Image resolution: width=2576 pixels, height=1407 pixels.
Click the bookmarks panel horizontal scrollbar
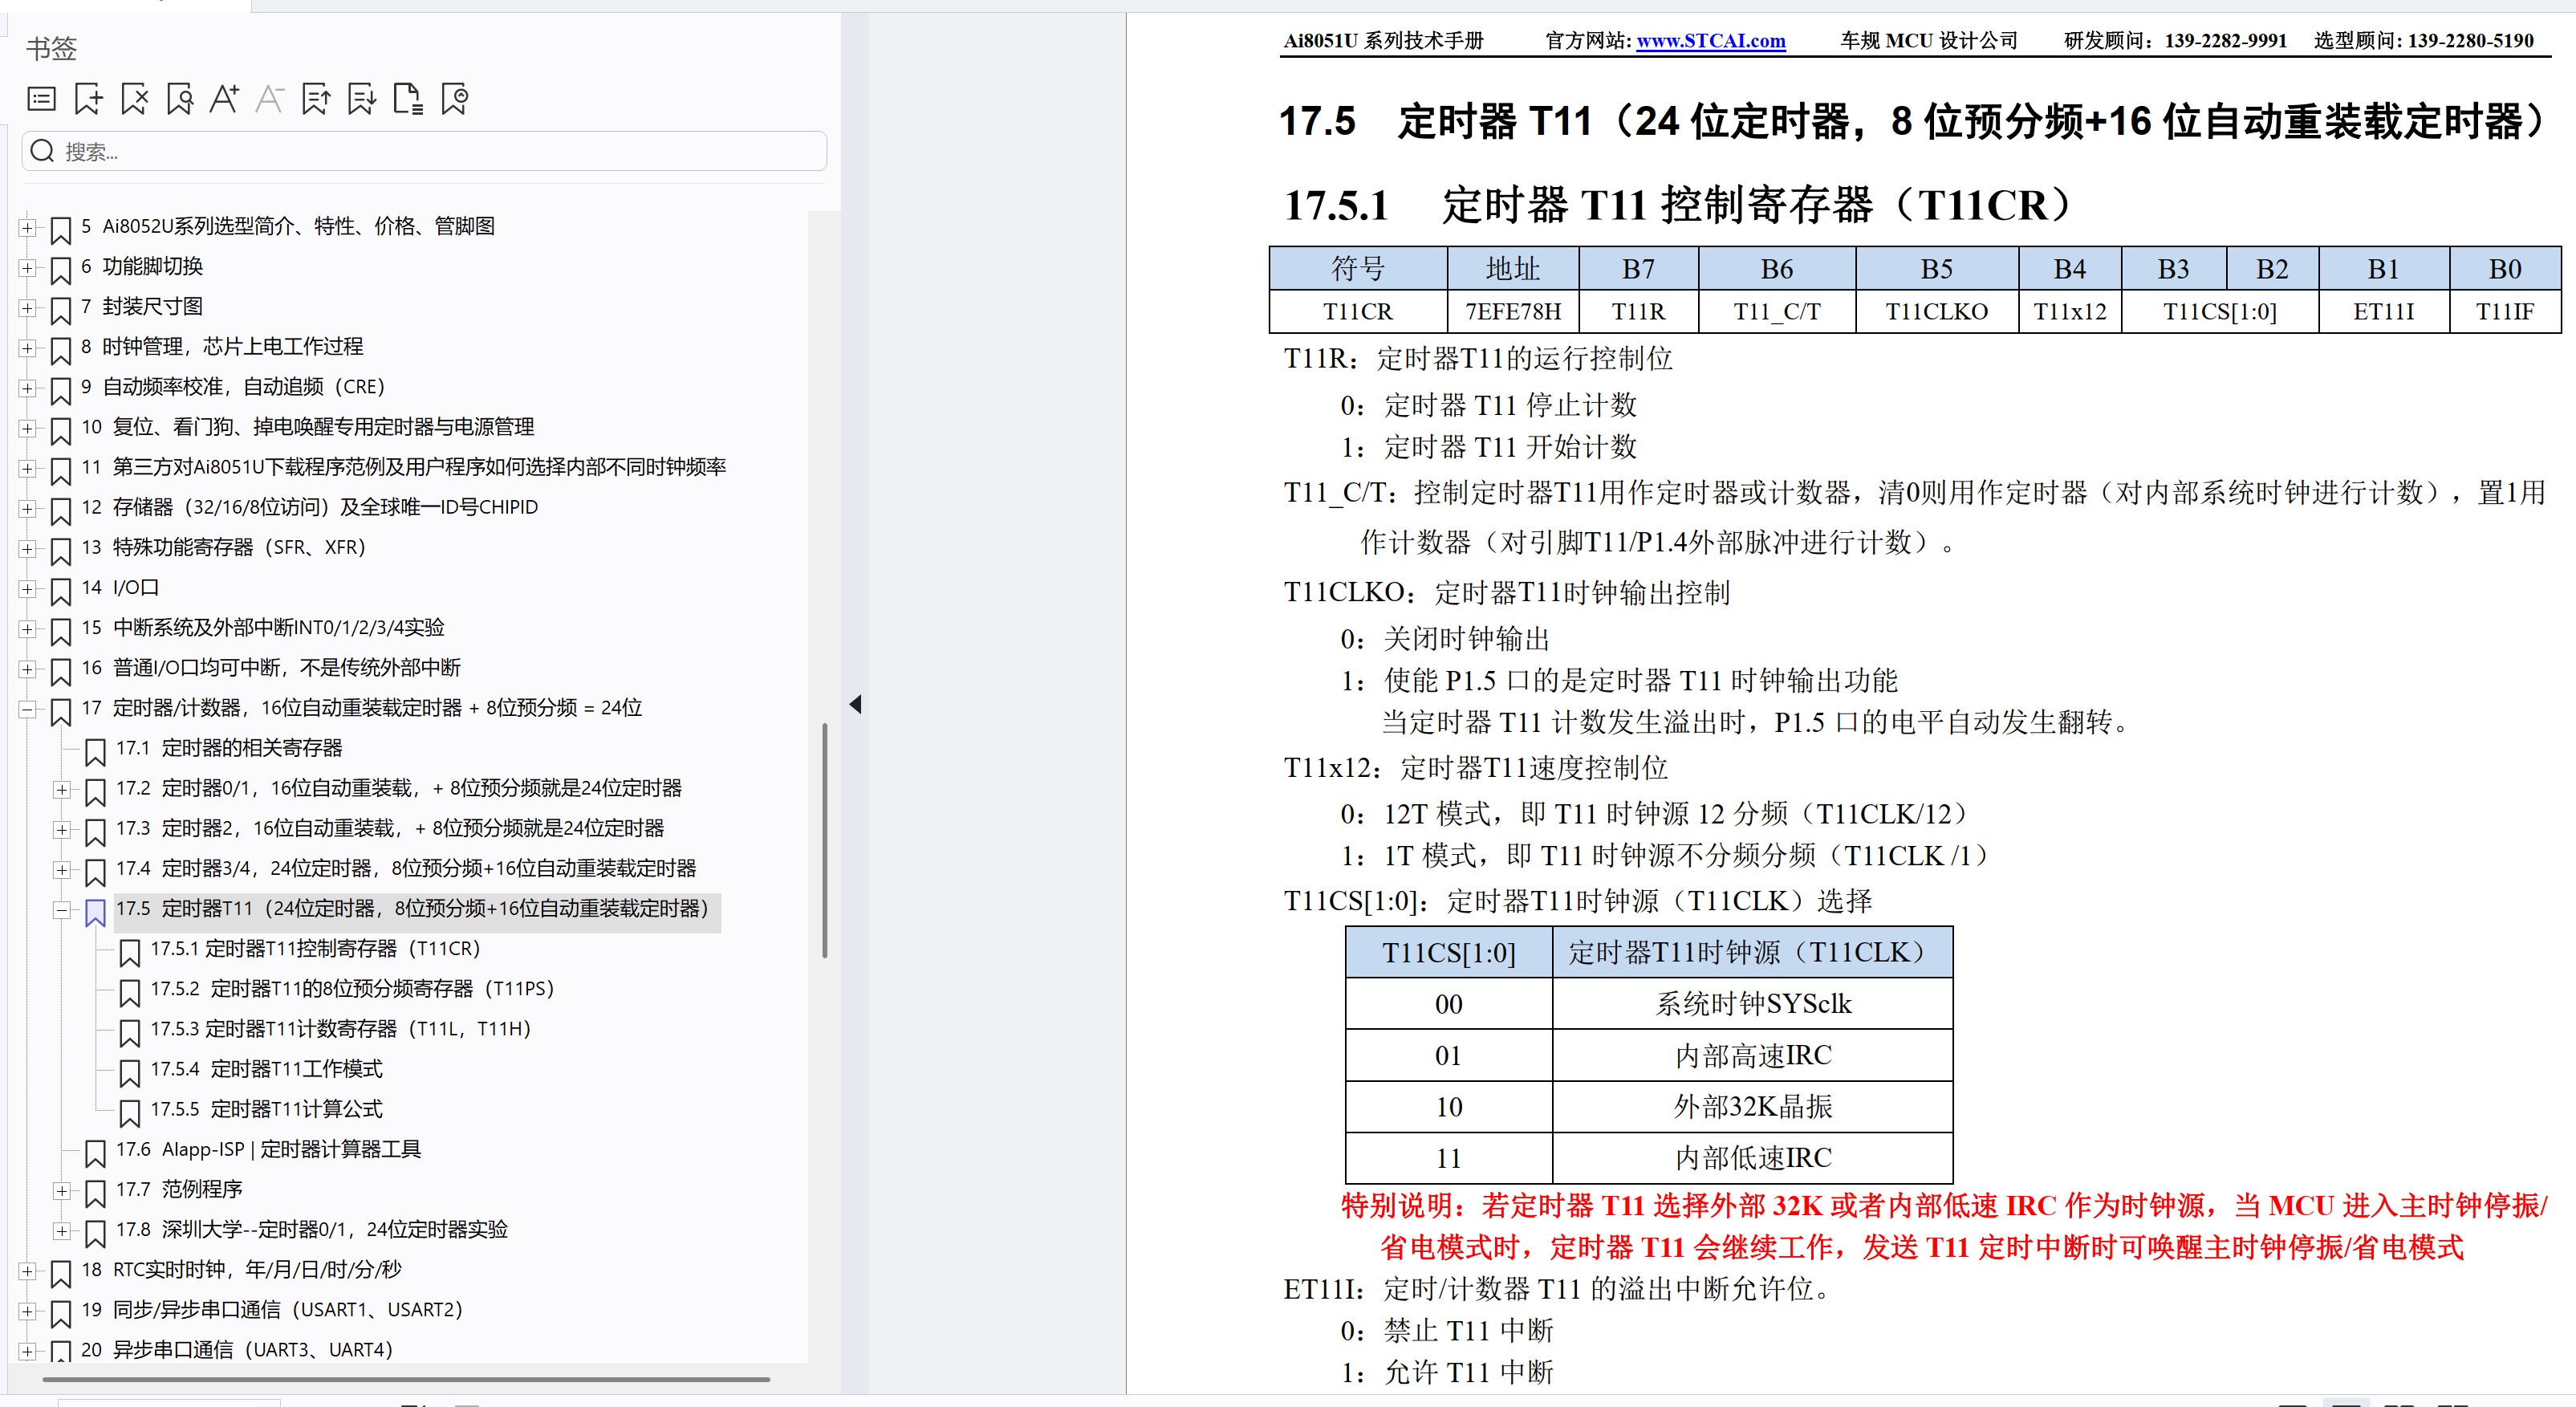tap(406, 1379)
